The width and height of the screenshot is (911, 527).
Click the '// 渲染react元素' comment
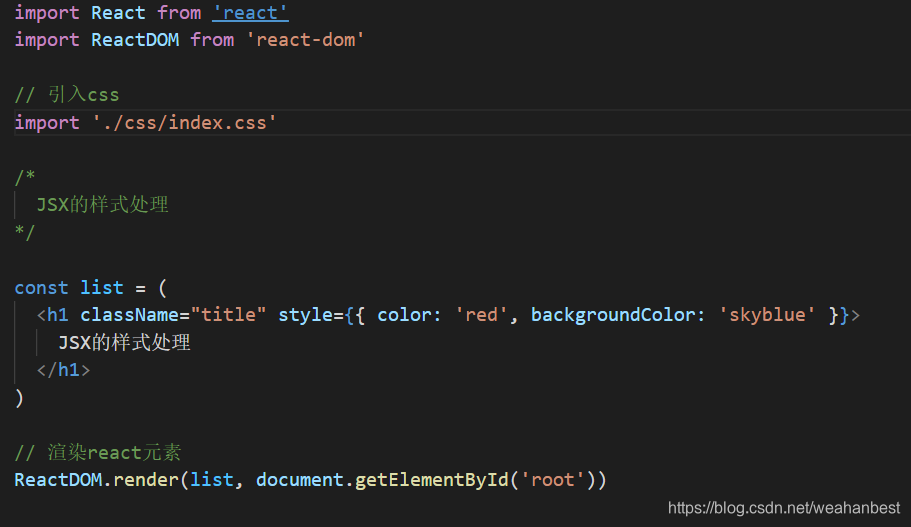click(x=98, y=452)
